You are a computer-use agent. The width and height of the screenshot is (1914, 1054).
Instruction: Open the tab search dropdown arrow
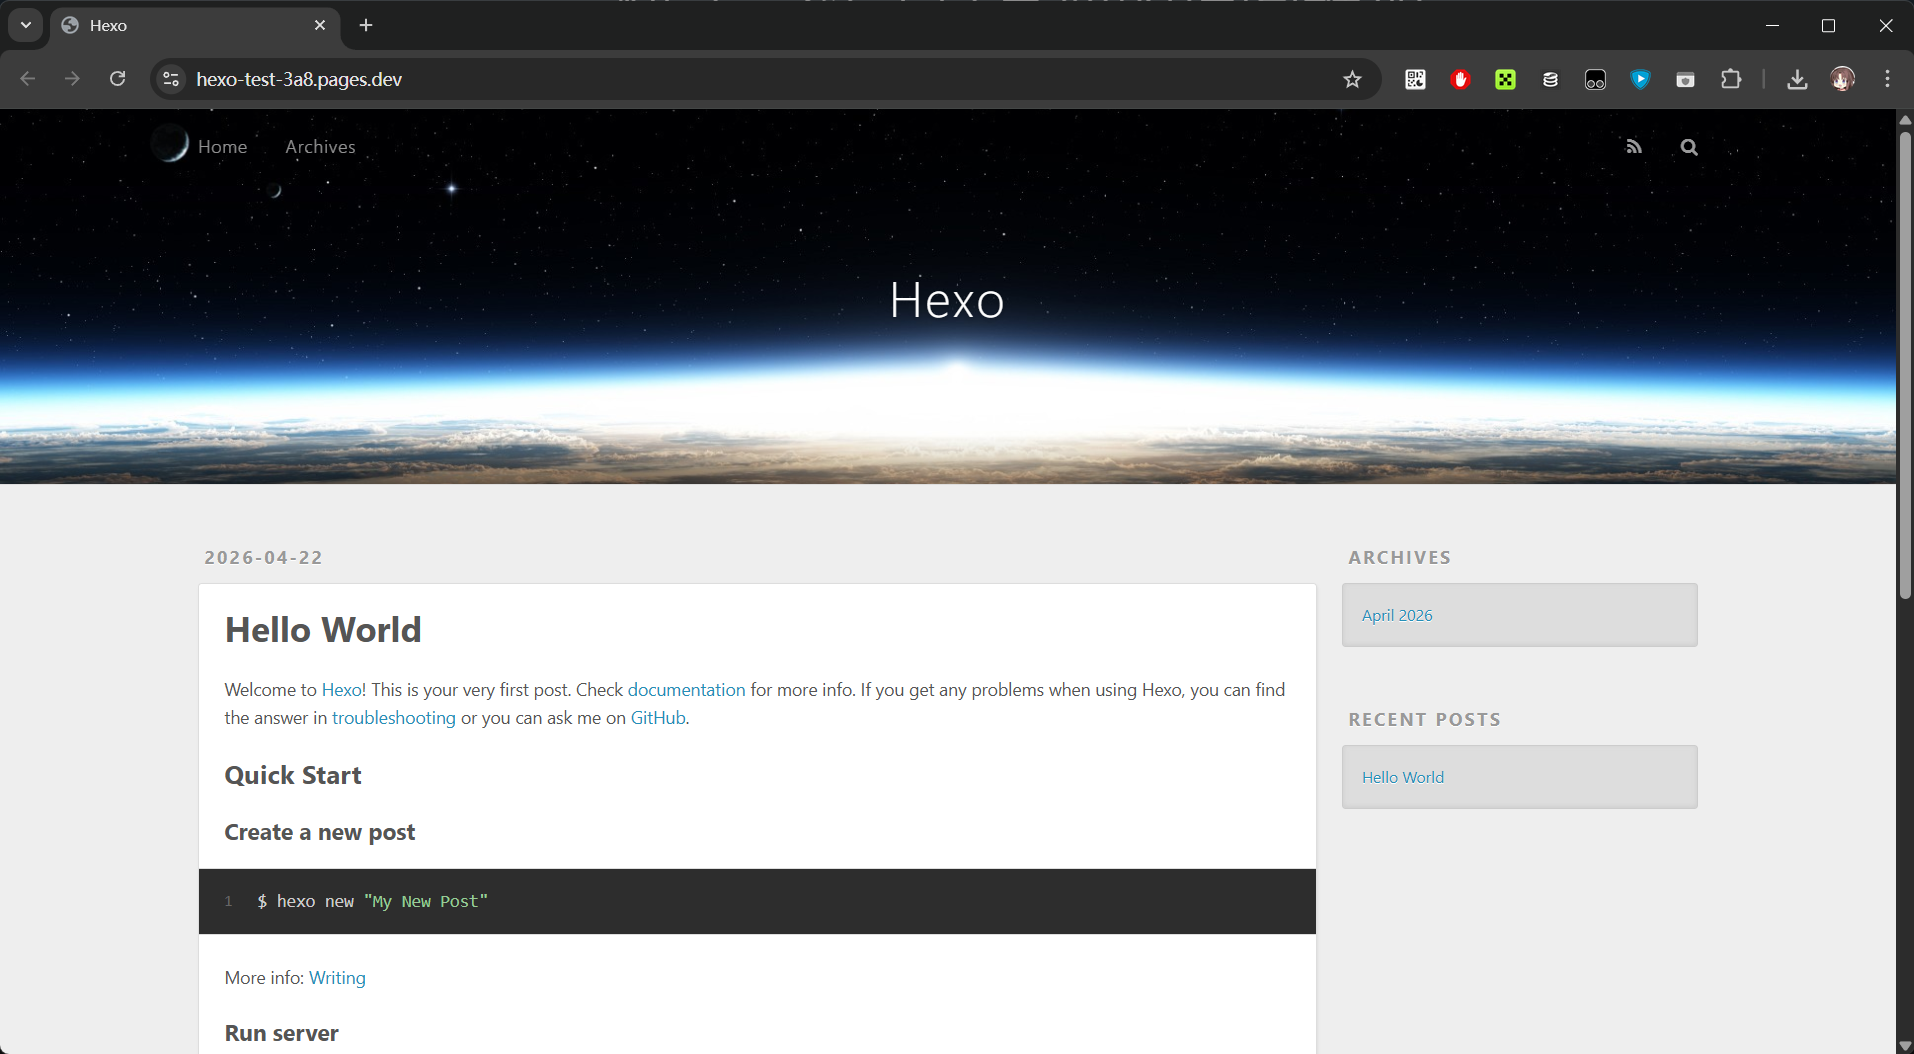point(26,25)
